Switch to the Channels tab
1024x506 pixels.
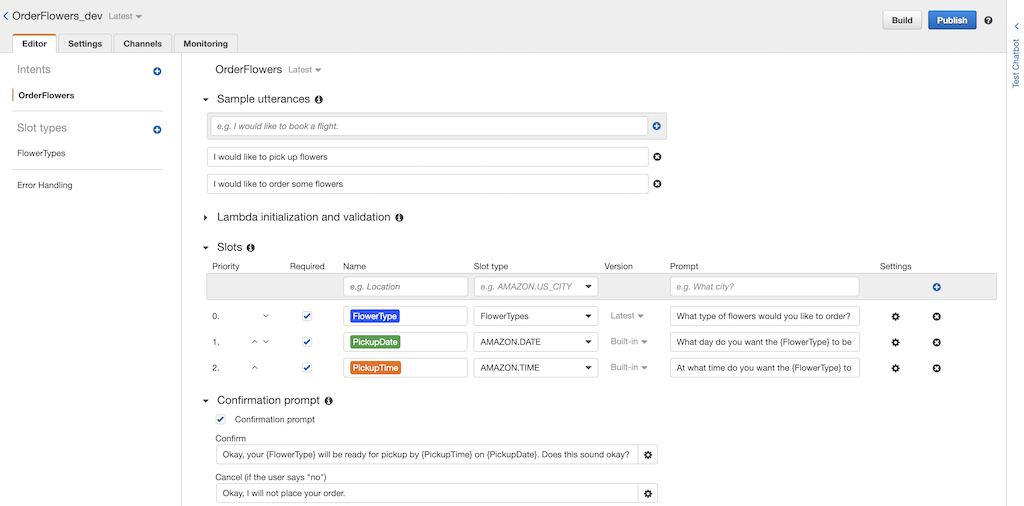(143, 43)
